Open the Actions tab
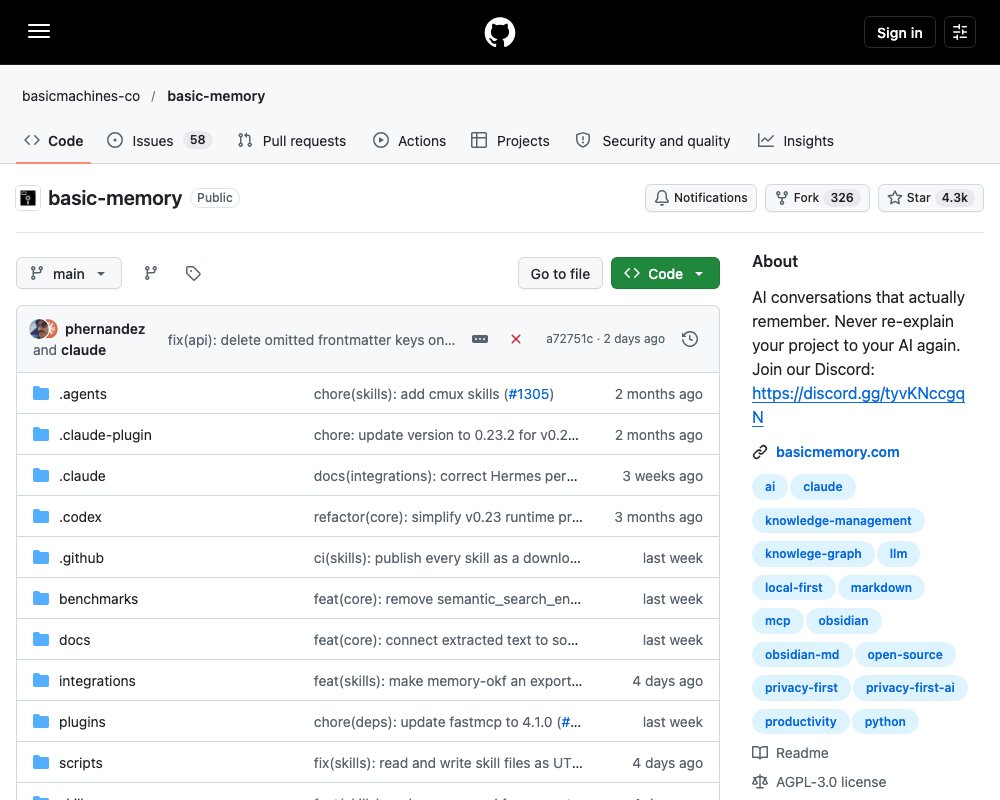 409,140
